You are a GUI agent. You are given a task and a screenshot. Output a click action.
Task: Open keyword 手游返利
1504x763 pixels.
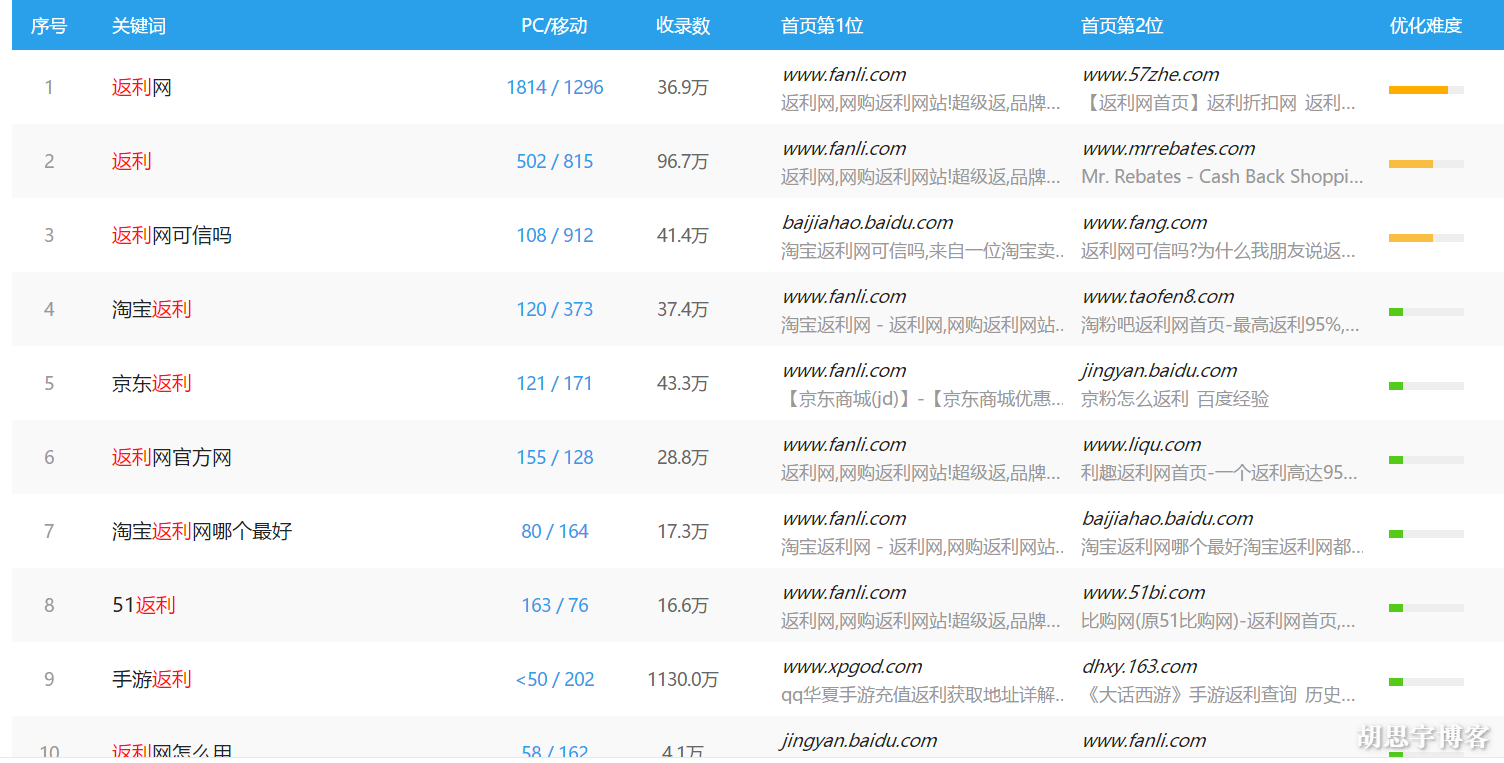(x=152, y=680)
